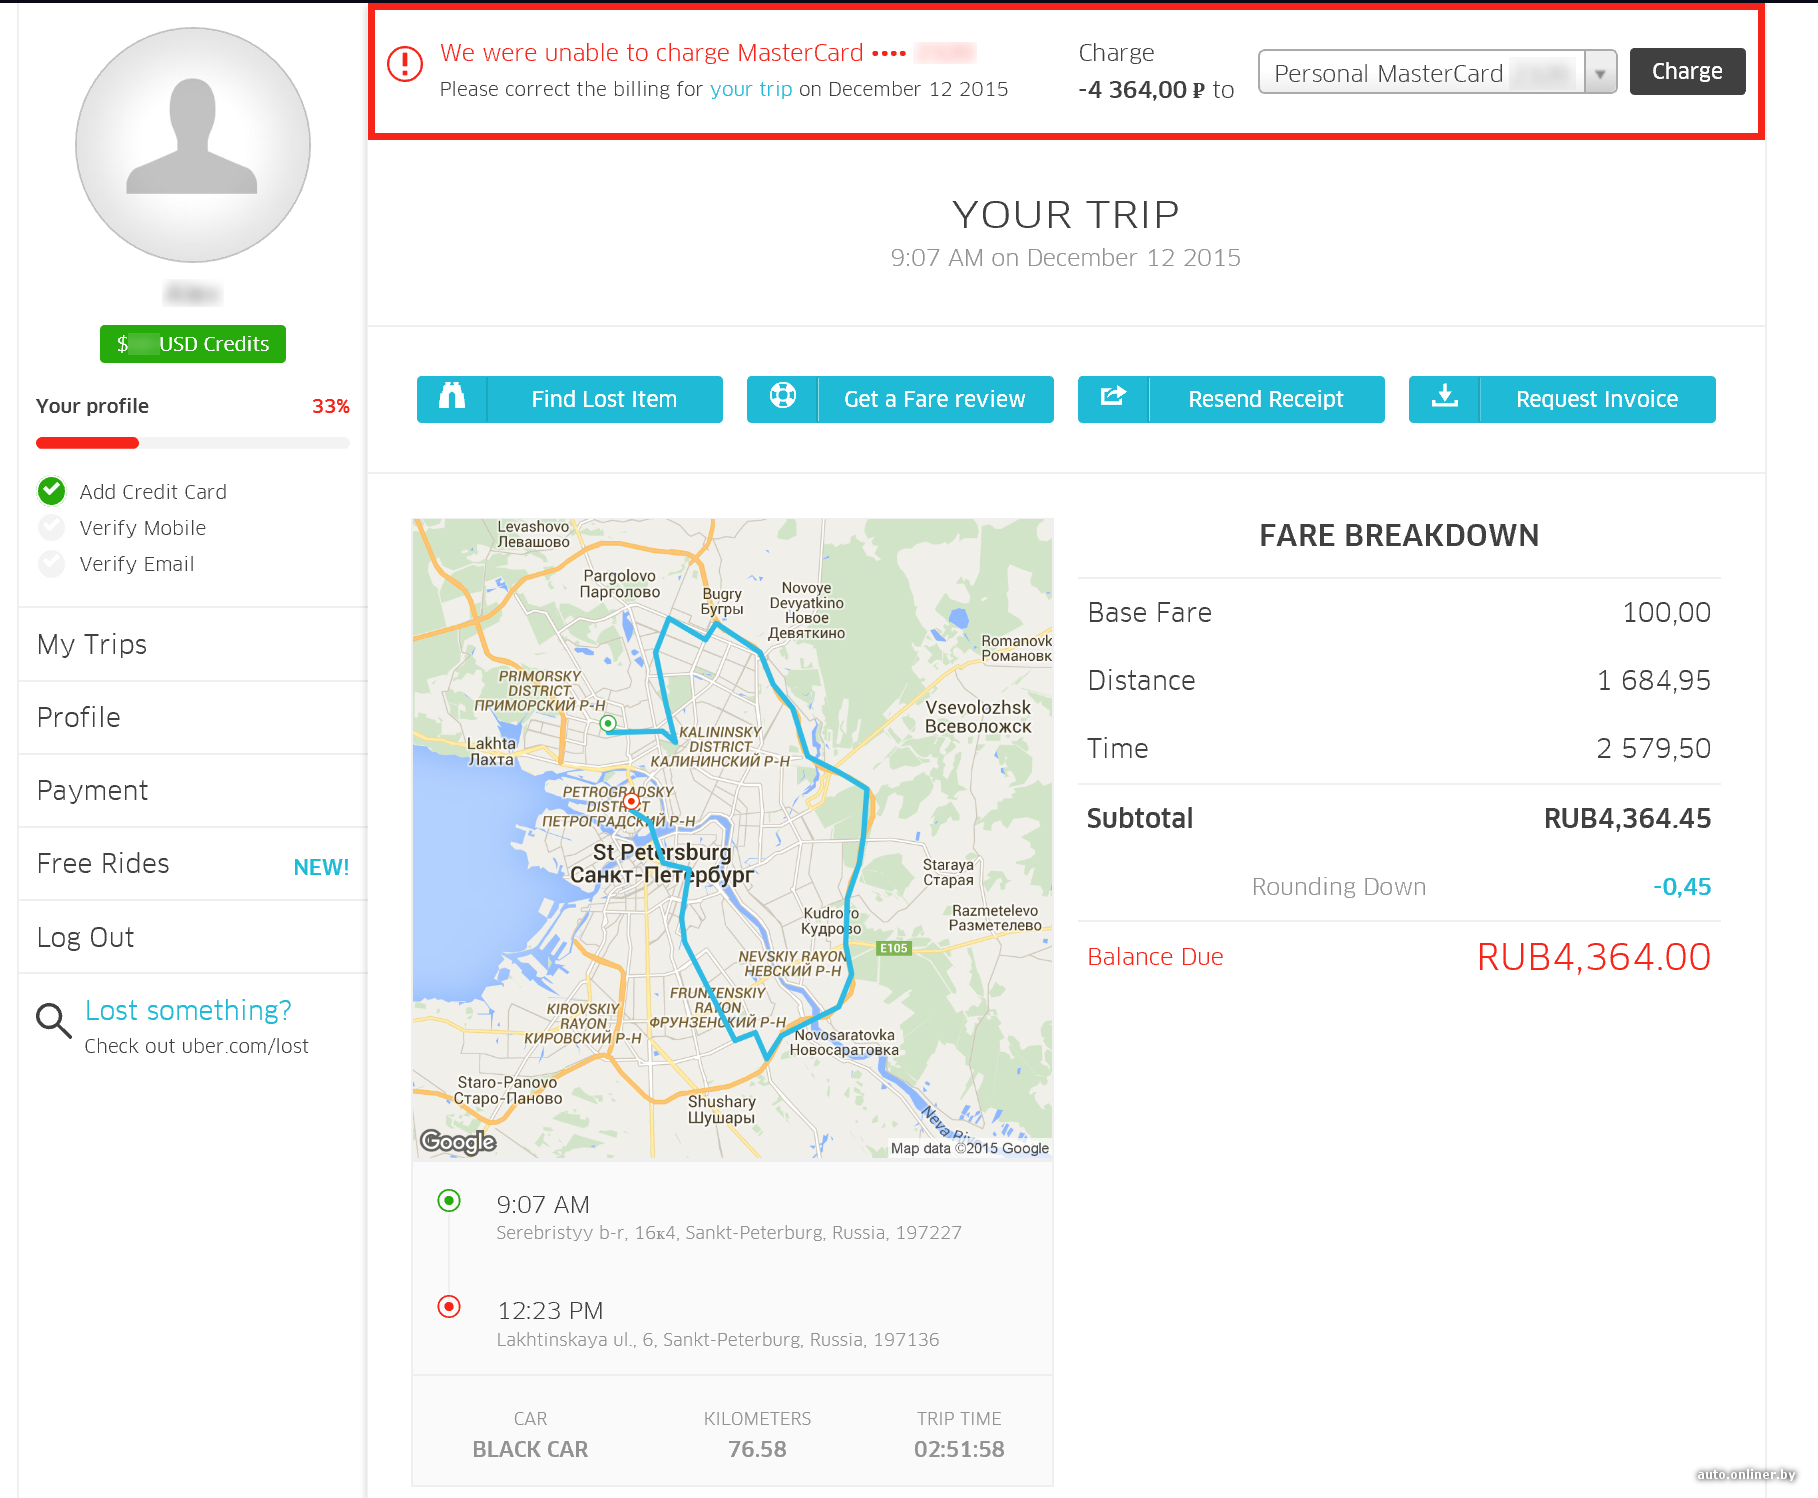Click the 'Add Credit Card' label

(153, 492)
